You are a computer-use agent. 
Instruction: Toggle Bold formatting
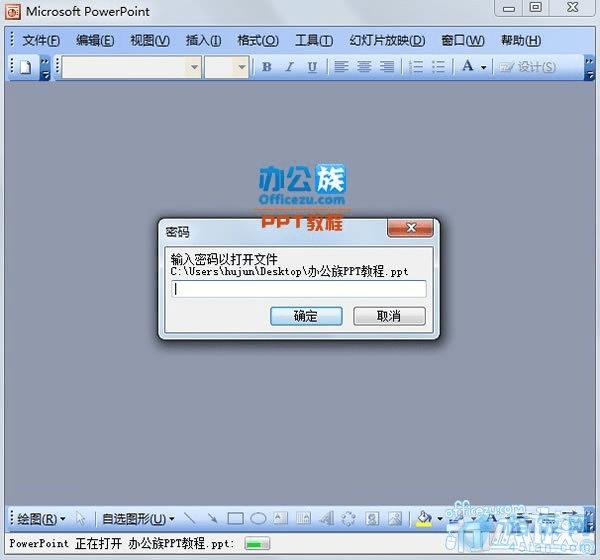click(267, 67)
